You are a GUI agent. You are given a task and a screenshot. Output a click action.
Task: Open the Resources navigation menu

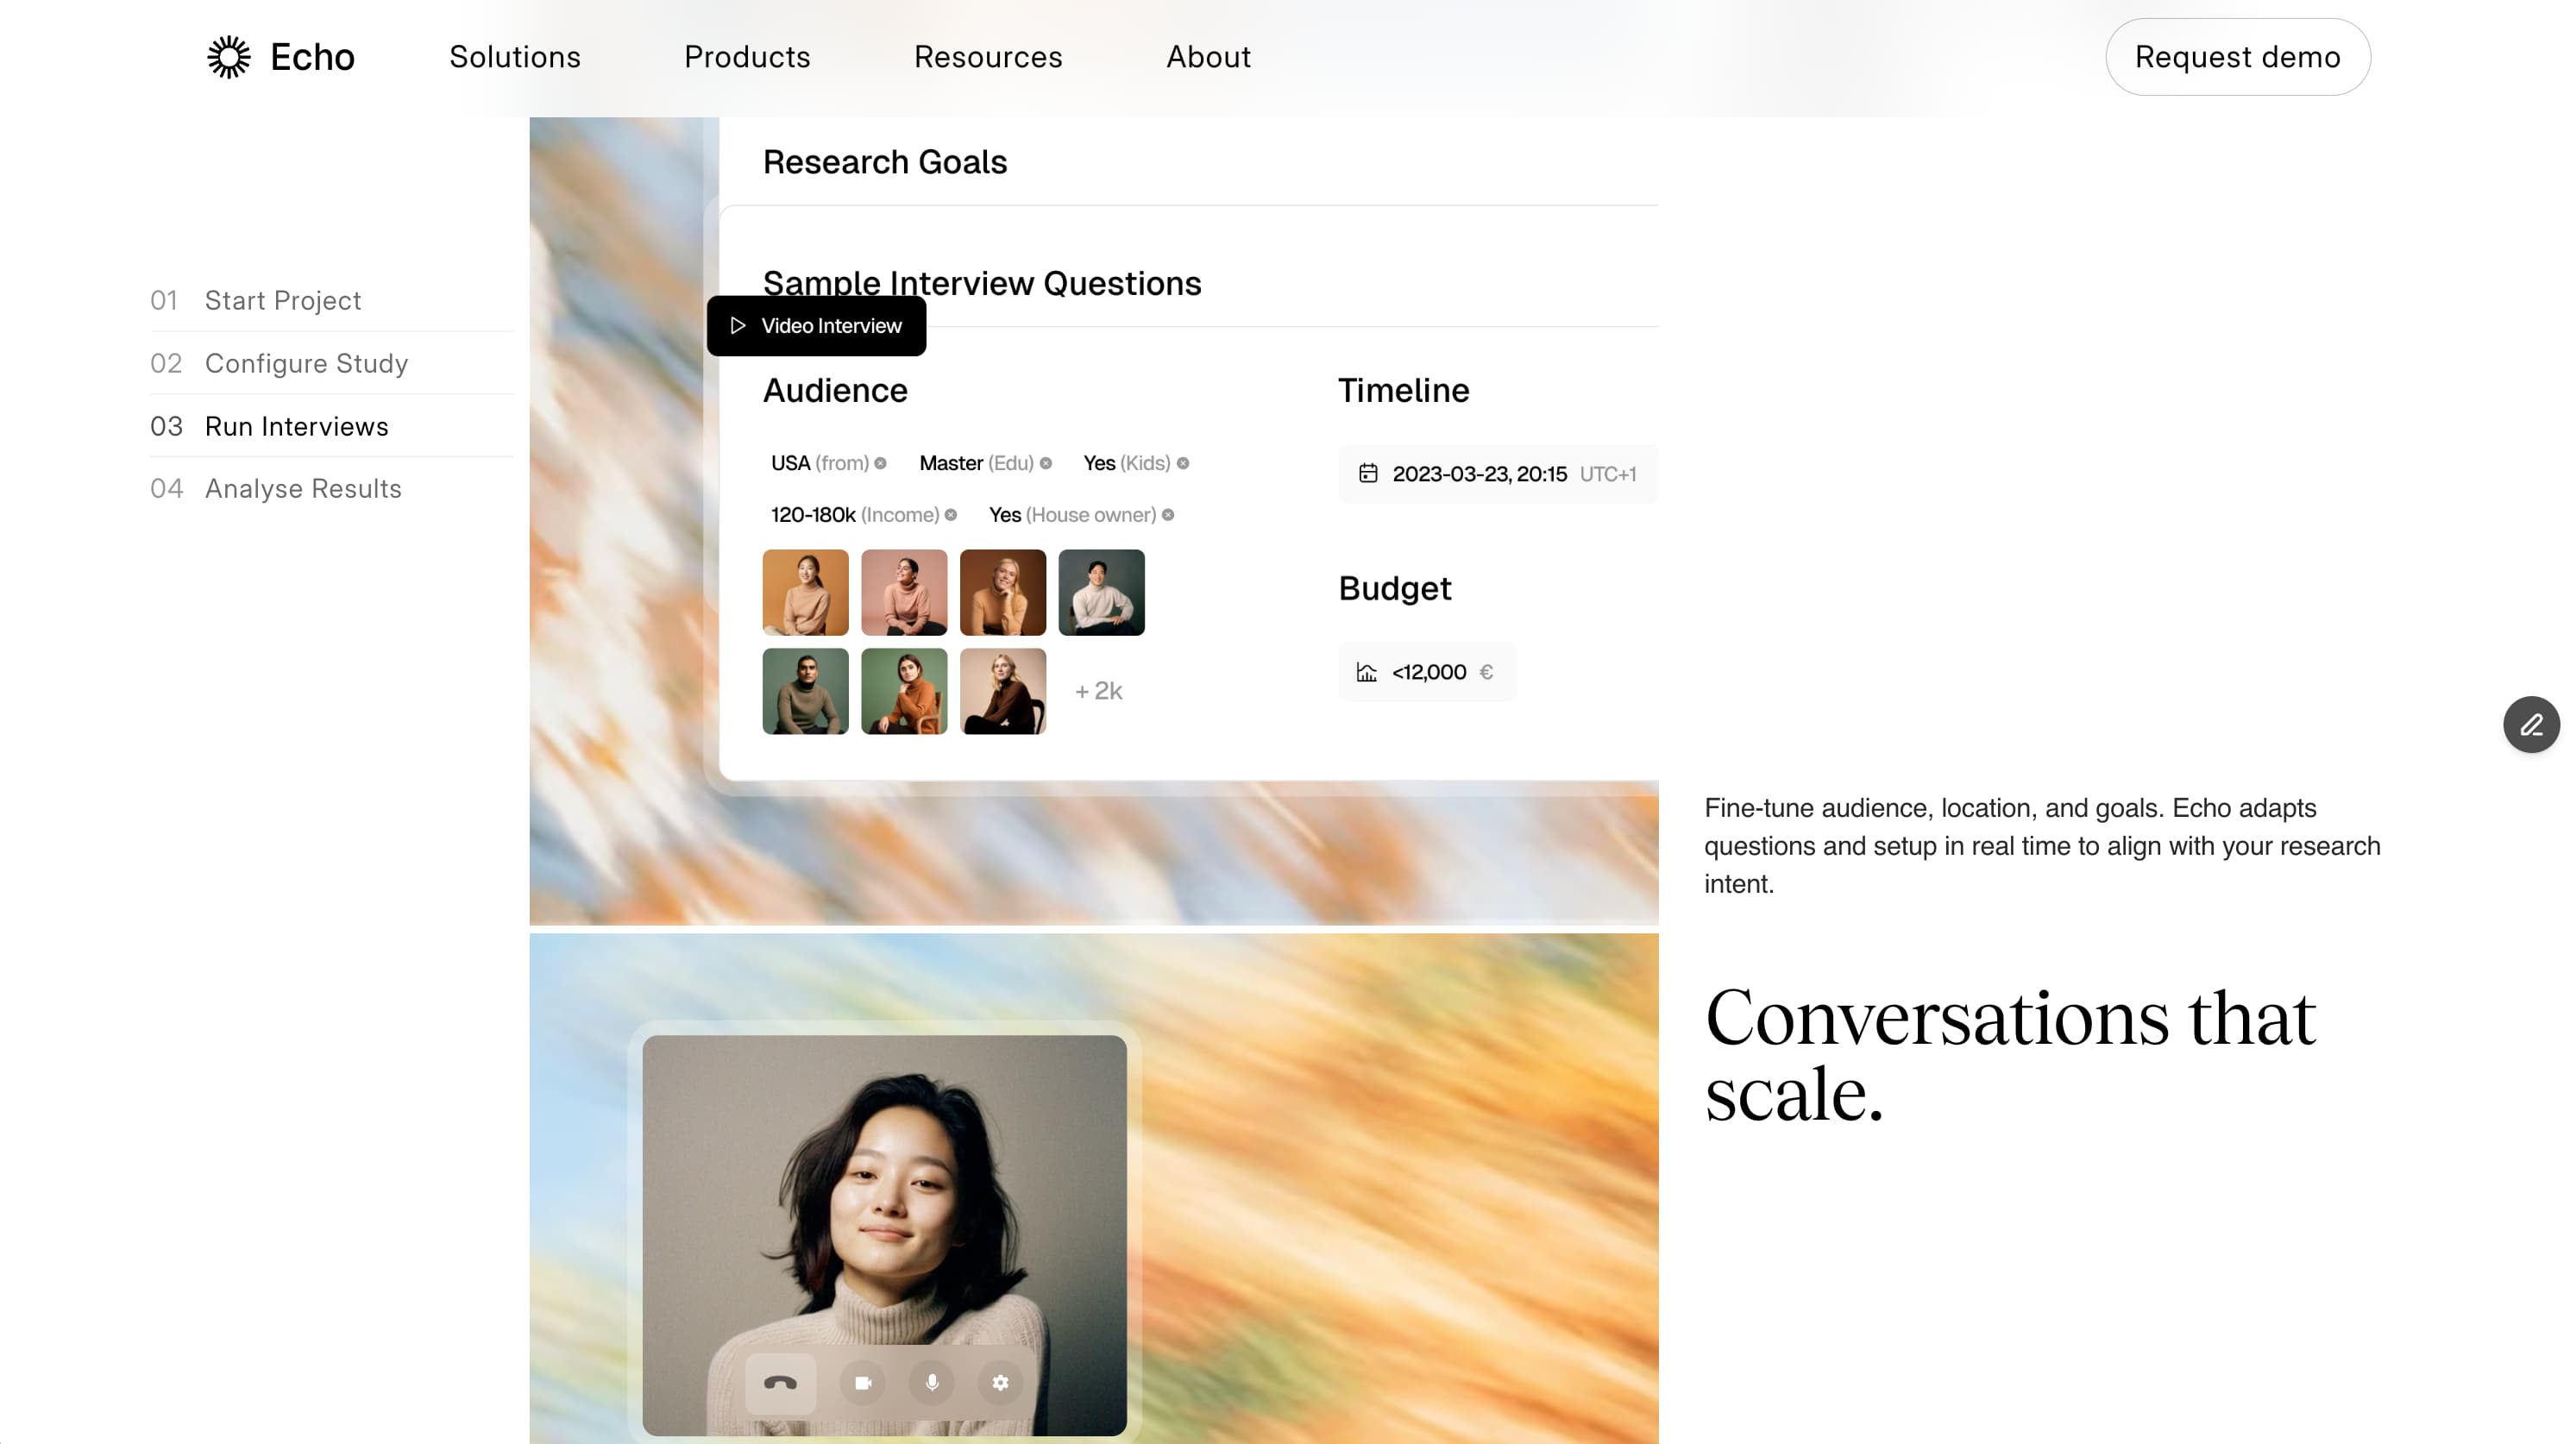(988, 57)
